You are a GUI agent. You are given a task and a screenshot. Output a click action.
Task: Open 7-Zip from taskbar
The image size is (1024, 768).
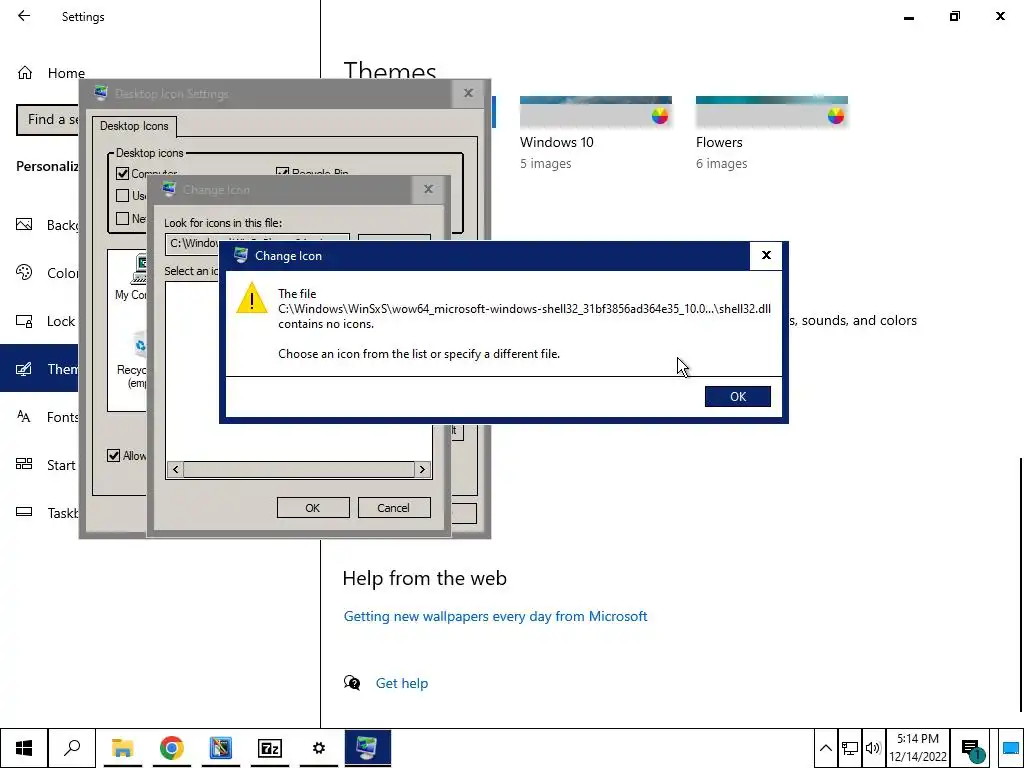[270, 748]
